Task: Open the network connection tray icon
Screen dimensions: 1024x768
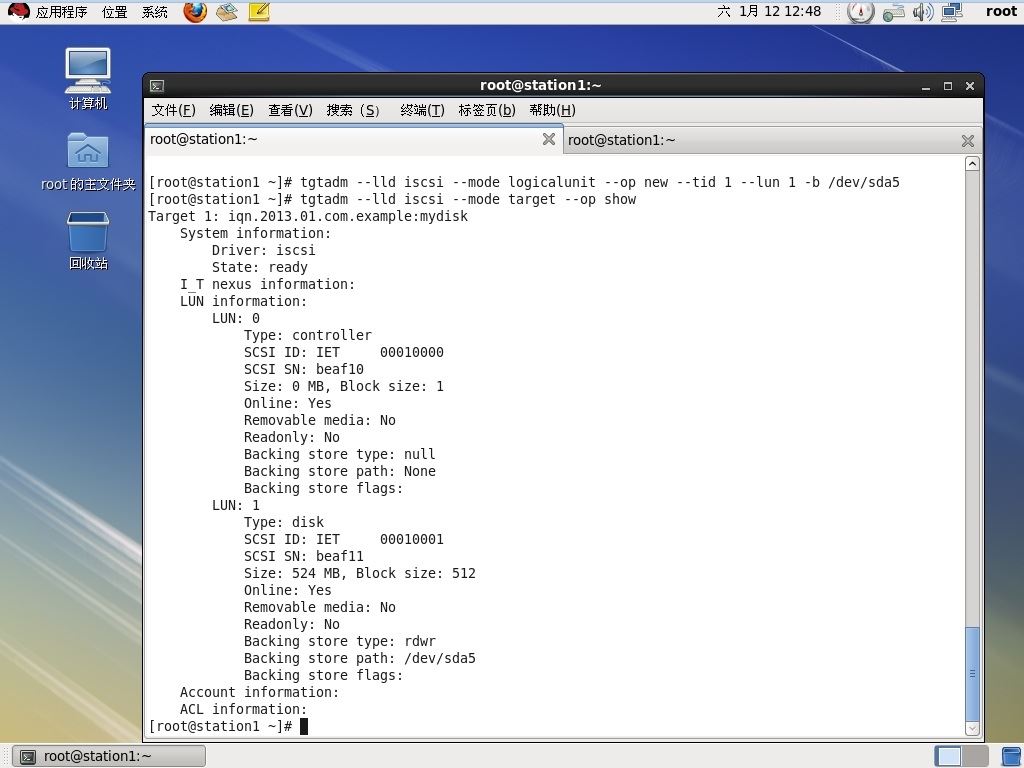Action: coord(893,12)
